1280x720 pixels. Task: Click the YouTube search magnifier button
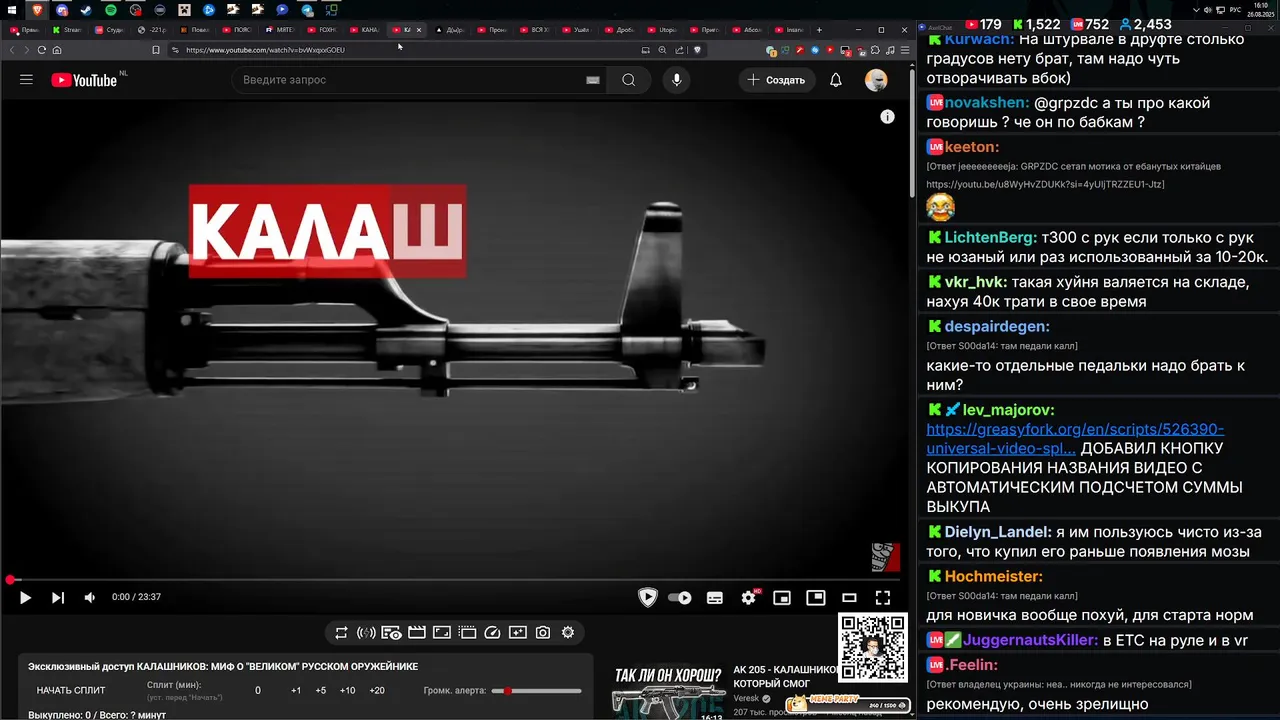point(628,80)
